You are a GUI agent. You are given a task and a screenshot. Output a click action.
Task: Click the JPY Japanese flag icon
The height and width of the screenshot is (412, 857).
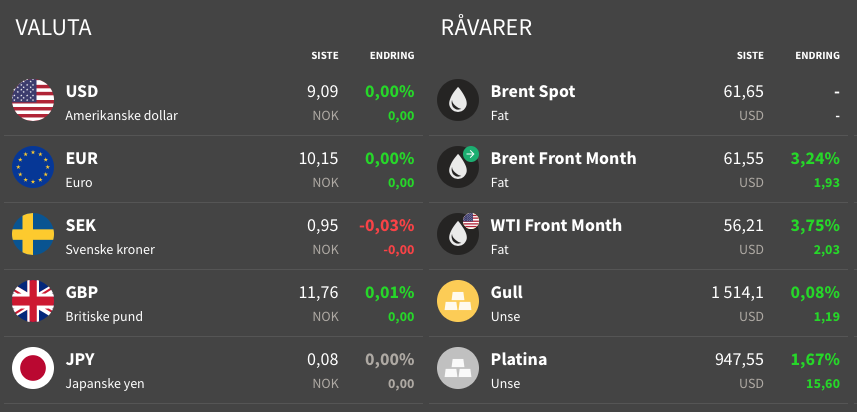pyautogui.click(x=32, y=368)
